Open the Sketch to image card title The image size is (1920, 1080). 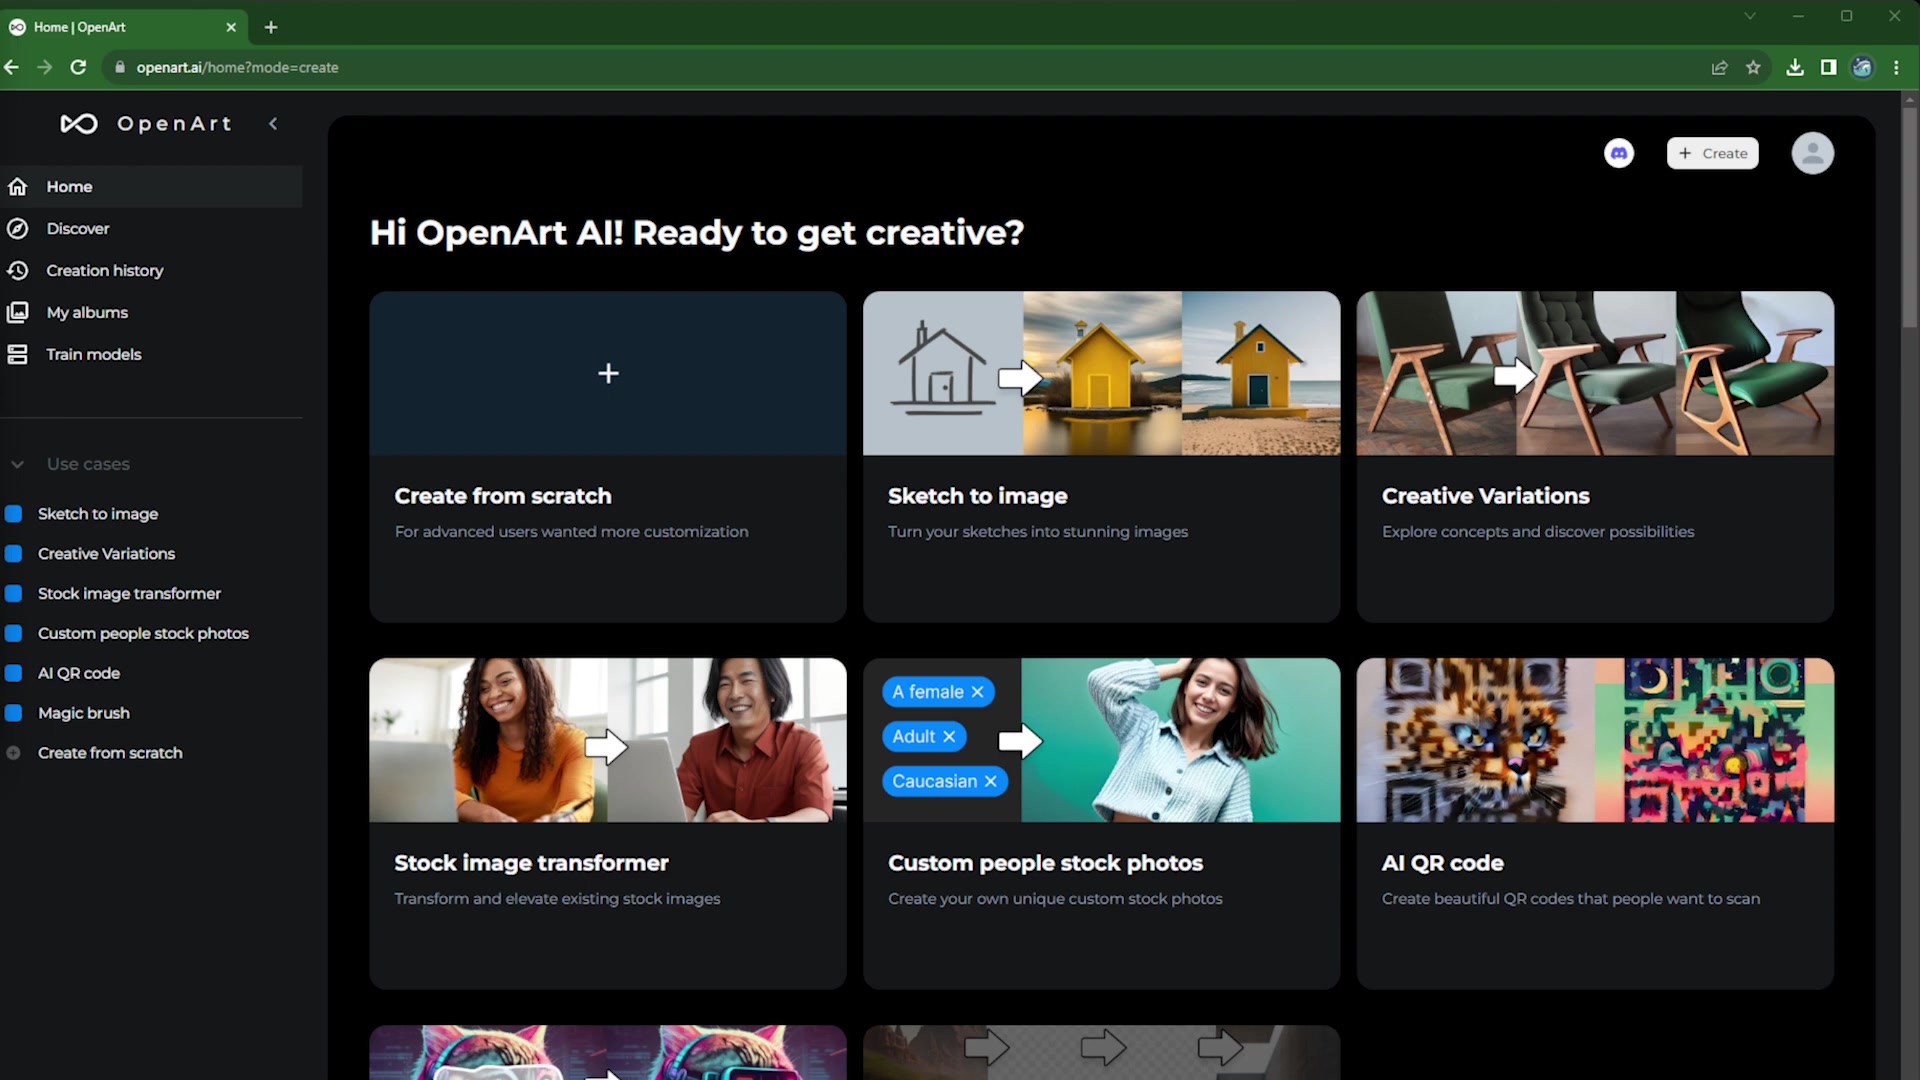click(977, 496)
